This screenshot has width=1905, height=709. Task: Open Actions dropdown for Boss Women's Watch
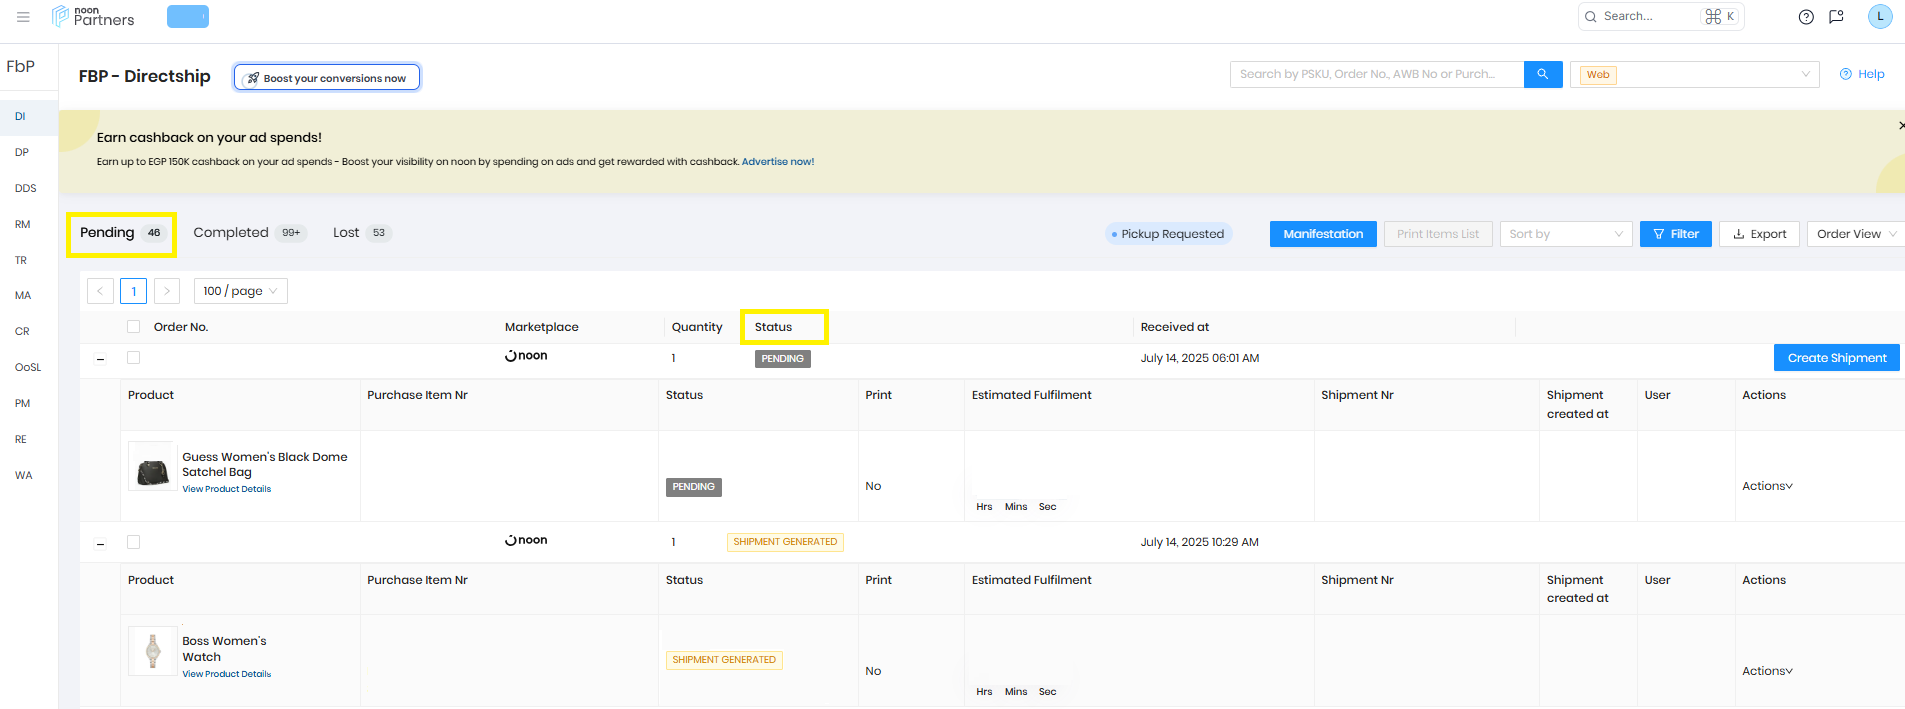(x=1767, y=672)
